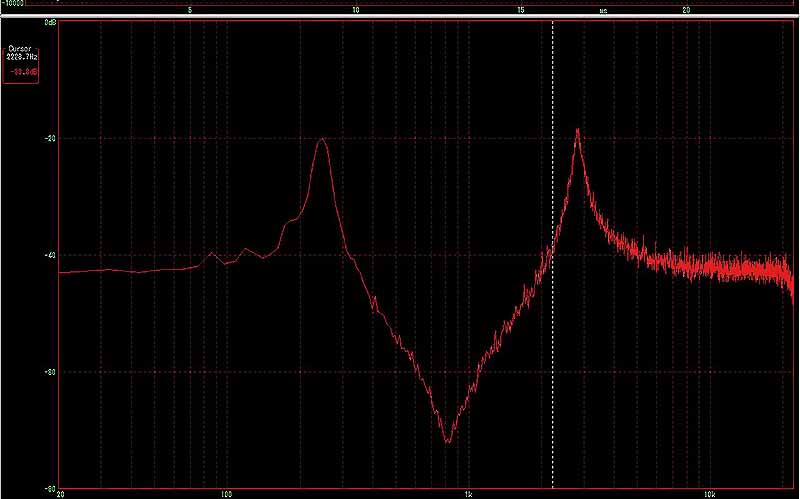Click the 10k frequency axis label
The image size is (800, 499).
point(709,493)
